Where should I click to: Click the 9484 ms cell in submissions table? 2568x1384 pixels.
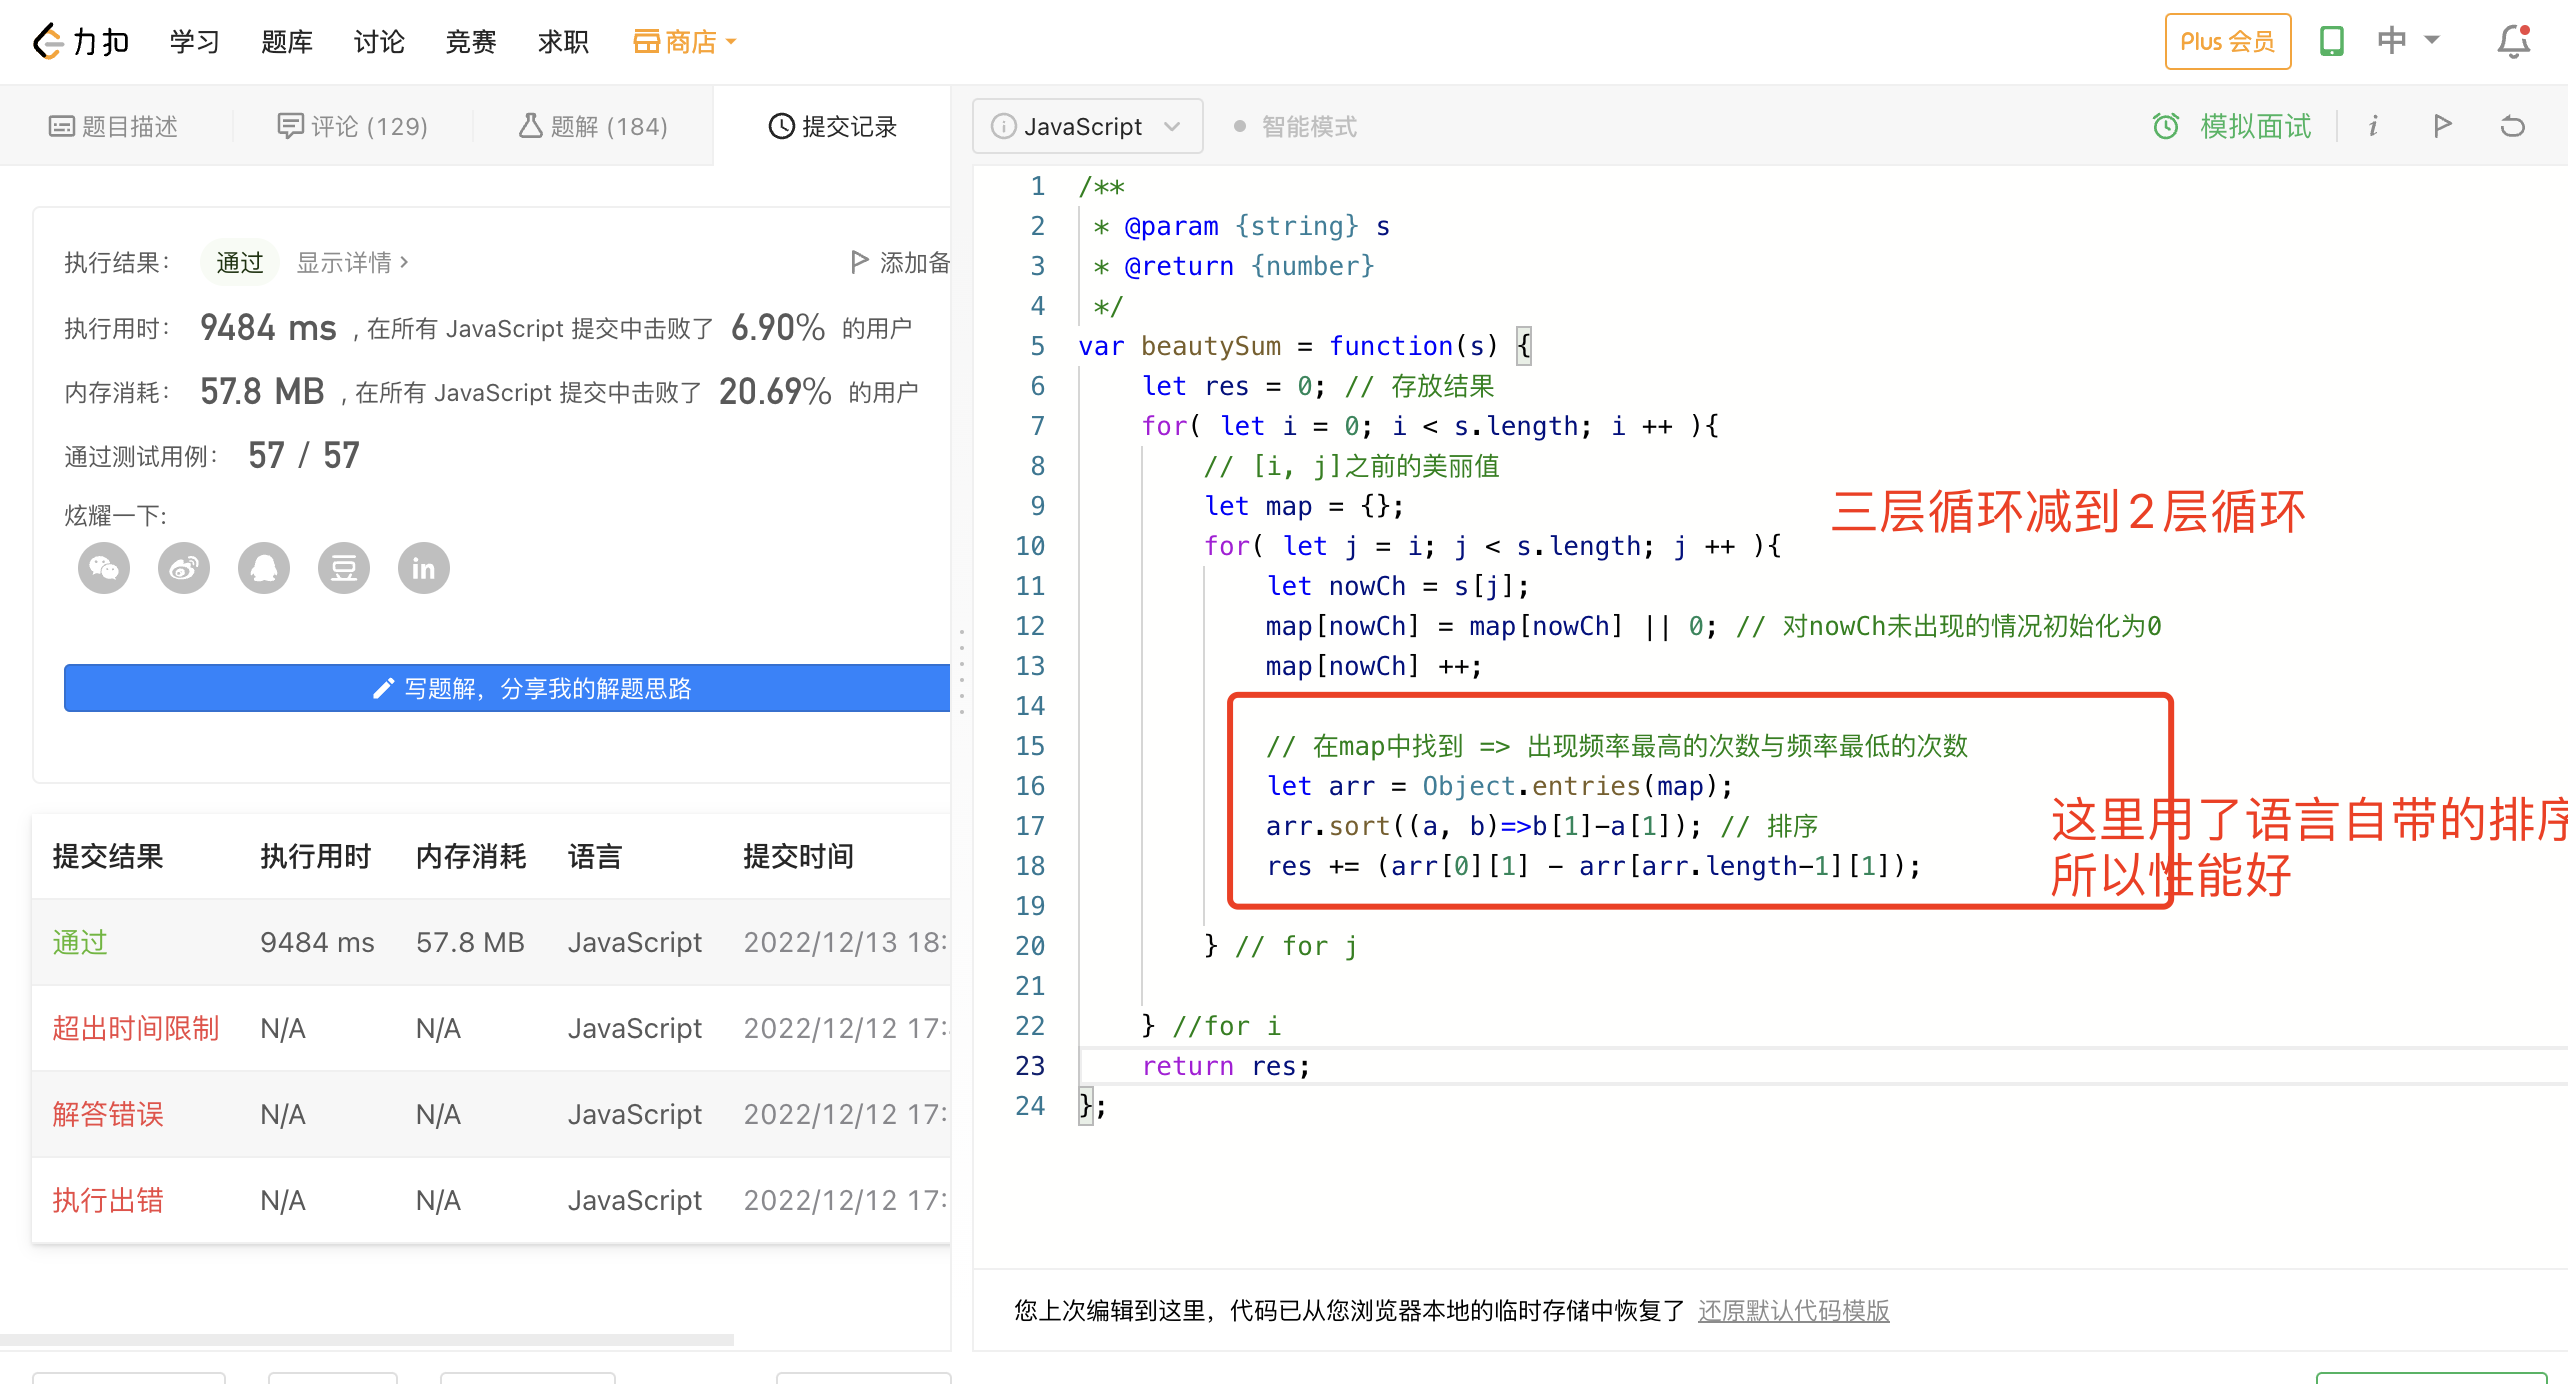(317, 942)
